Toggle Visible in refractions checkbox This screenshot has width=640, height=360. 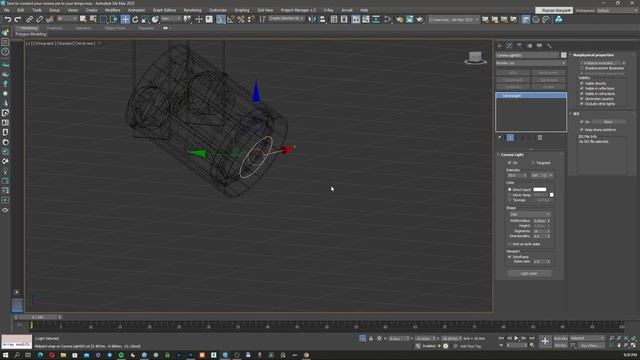[582, 93]
